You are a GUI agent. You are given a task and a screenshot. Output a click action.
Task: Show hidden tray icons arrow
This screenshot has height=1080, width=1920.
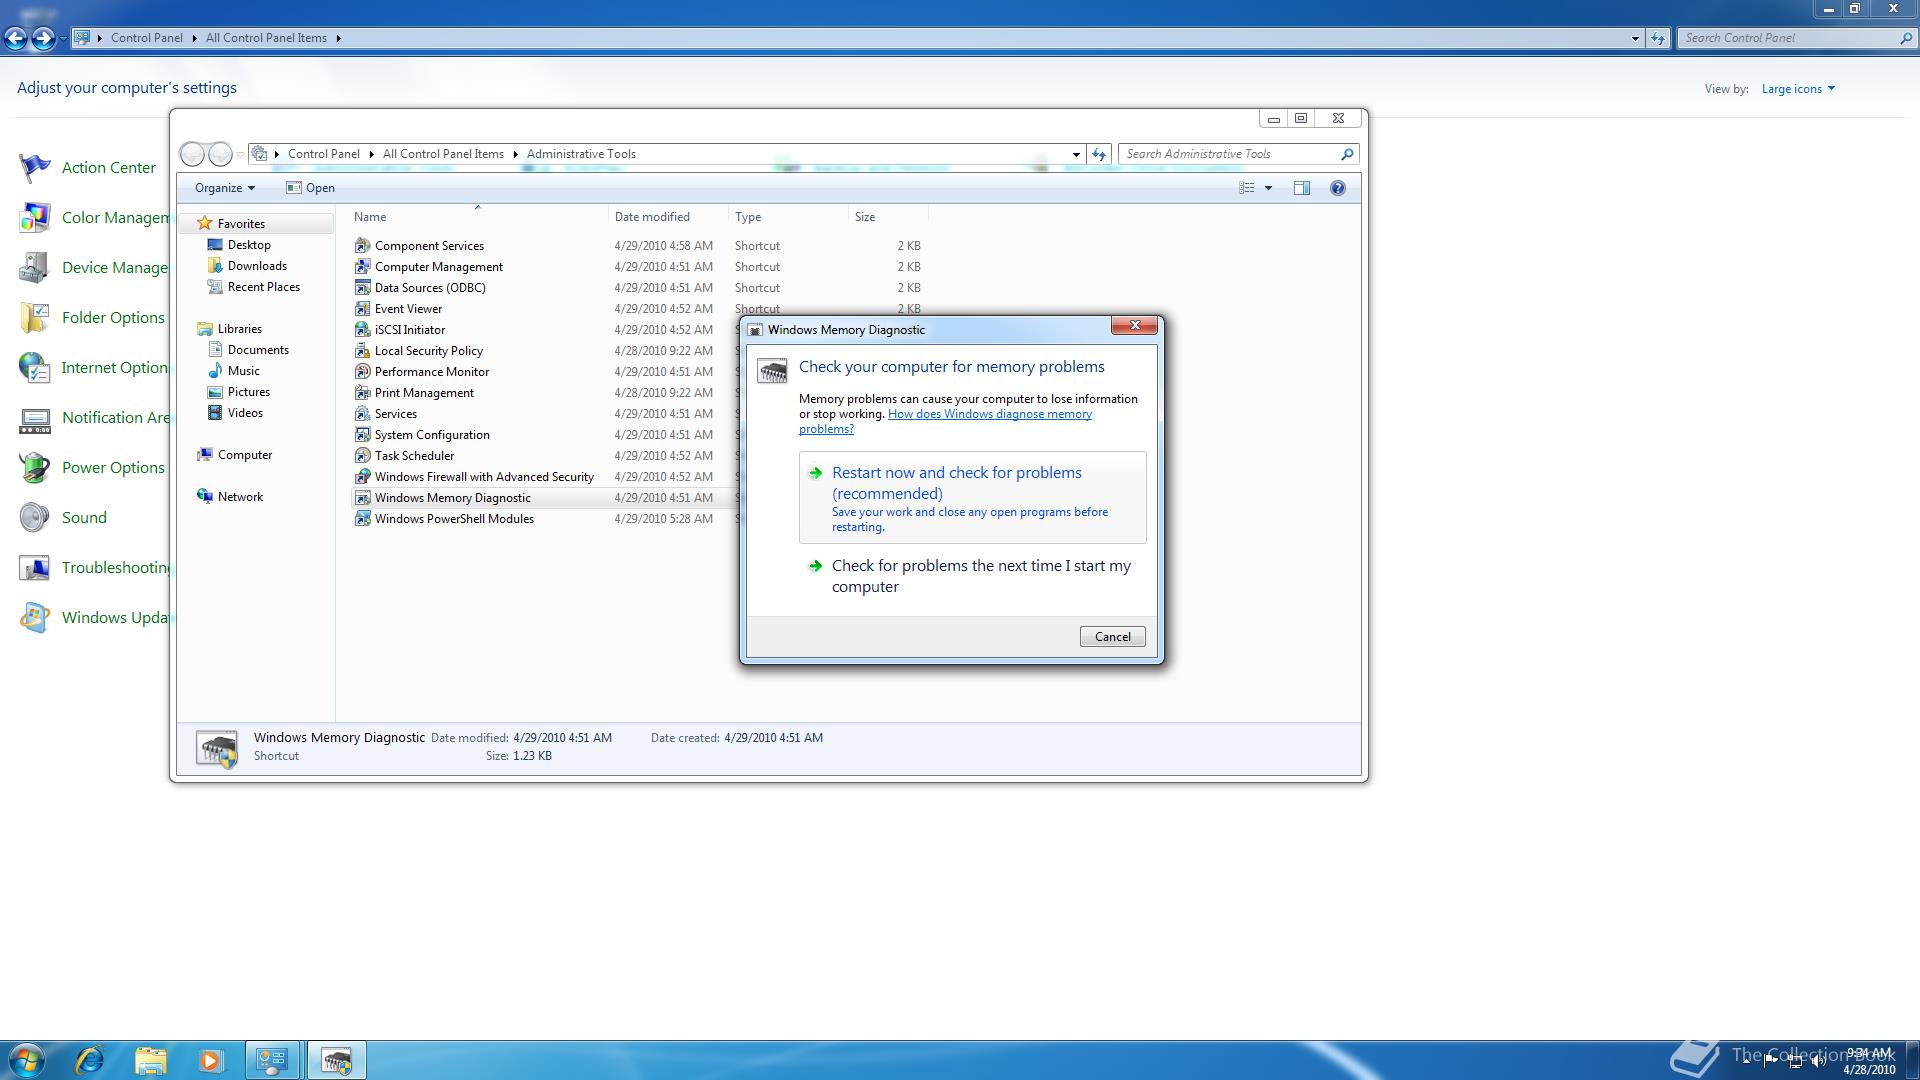1747,1061
